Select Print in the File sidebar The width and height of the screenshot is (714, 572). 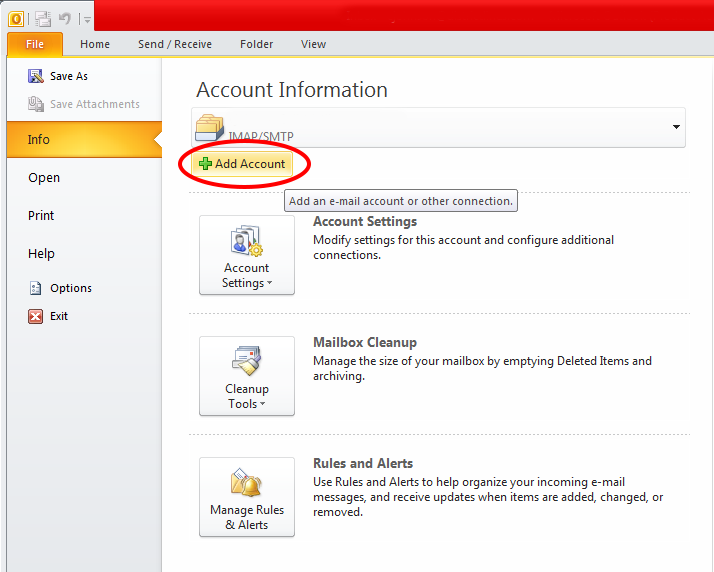click(41, 216)
